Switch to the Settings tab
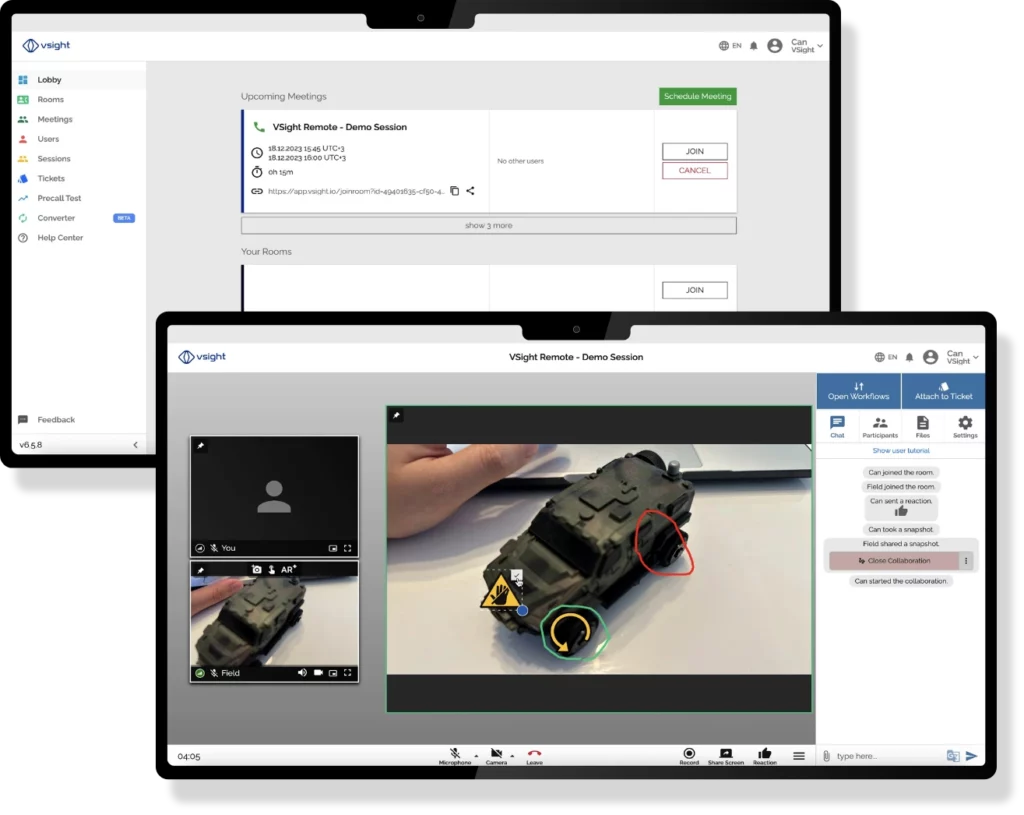The width and height of the screenshot is (1024, 815). (965, 427)
